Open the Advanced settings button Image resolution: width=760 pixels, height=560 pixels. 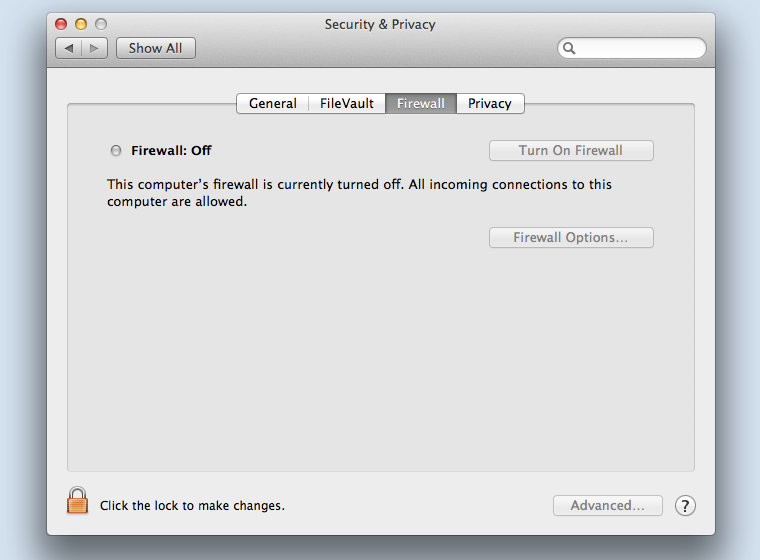click(607, 506)
